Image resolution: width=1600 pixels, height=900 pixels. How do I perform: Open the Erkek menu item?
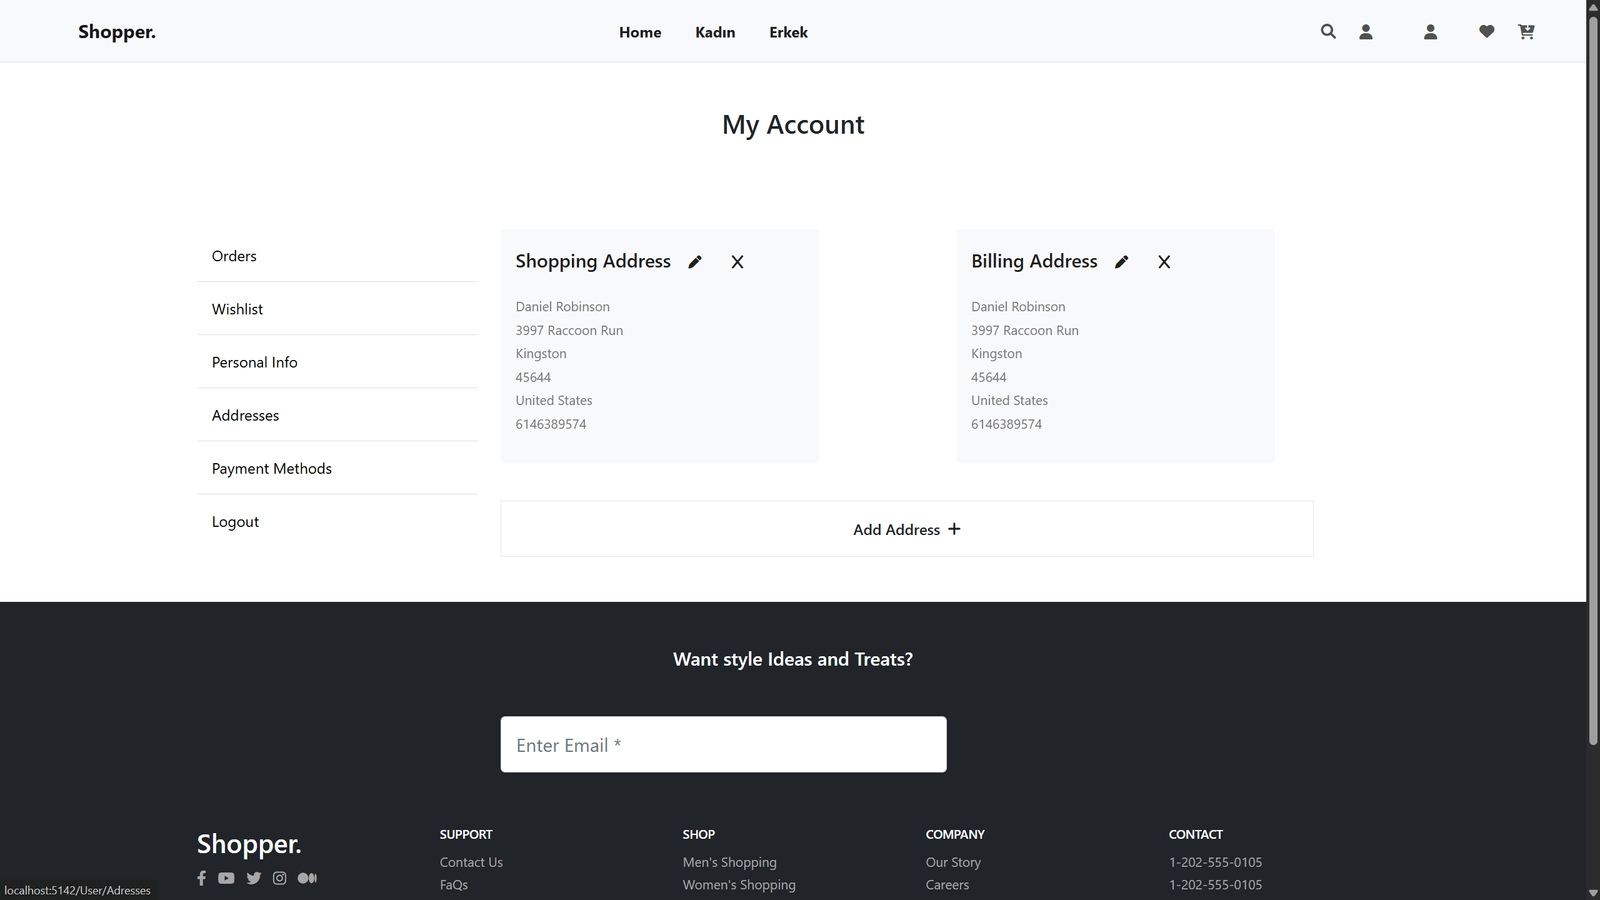788,32
